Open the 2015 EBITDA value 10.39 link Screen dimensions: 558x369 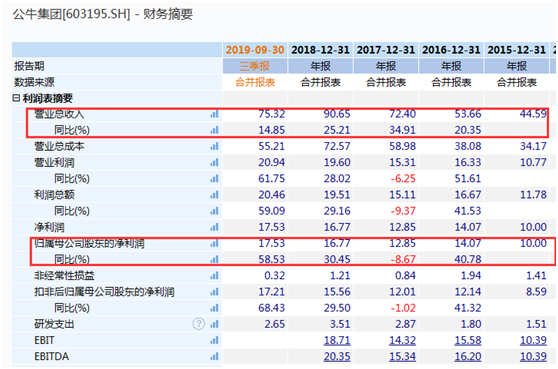533,357
